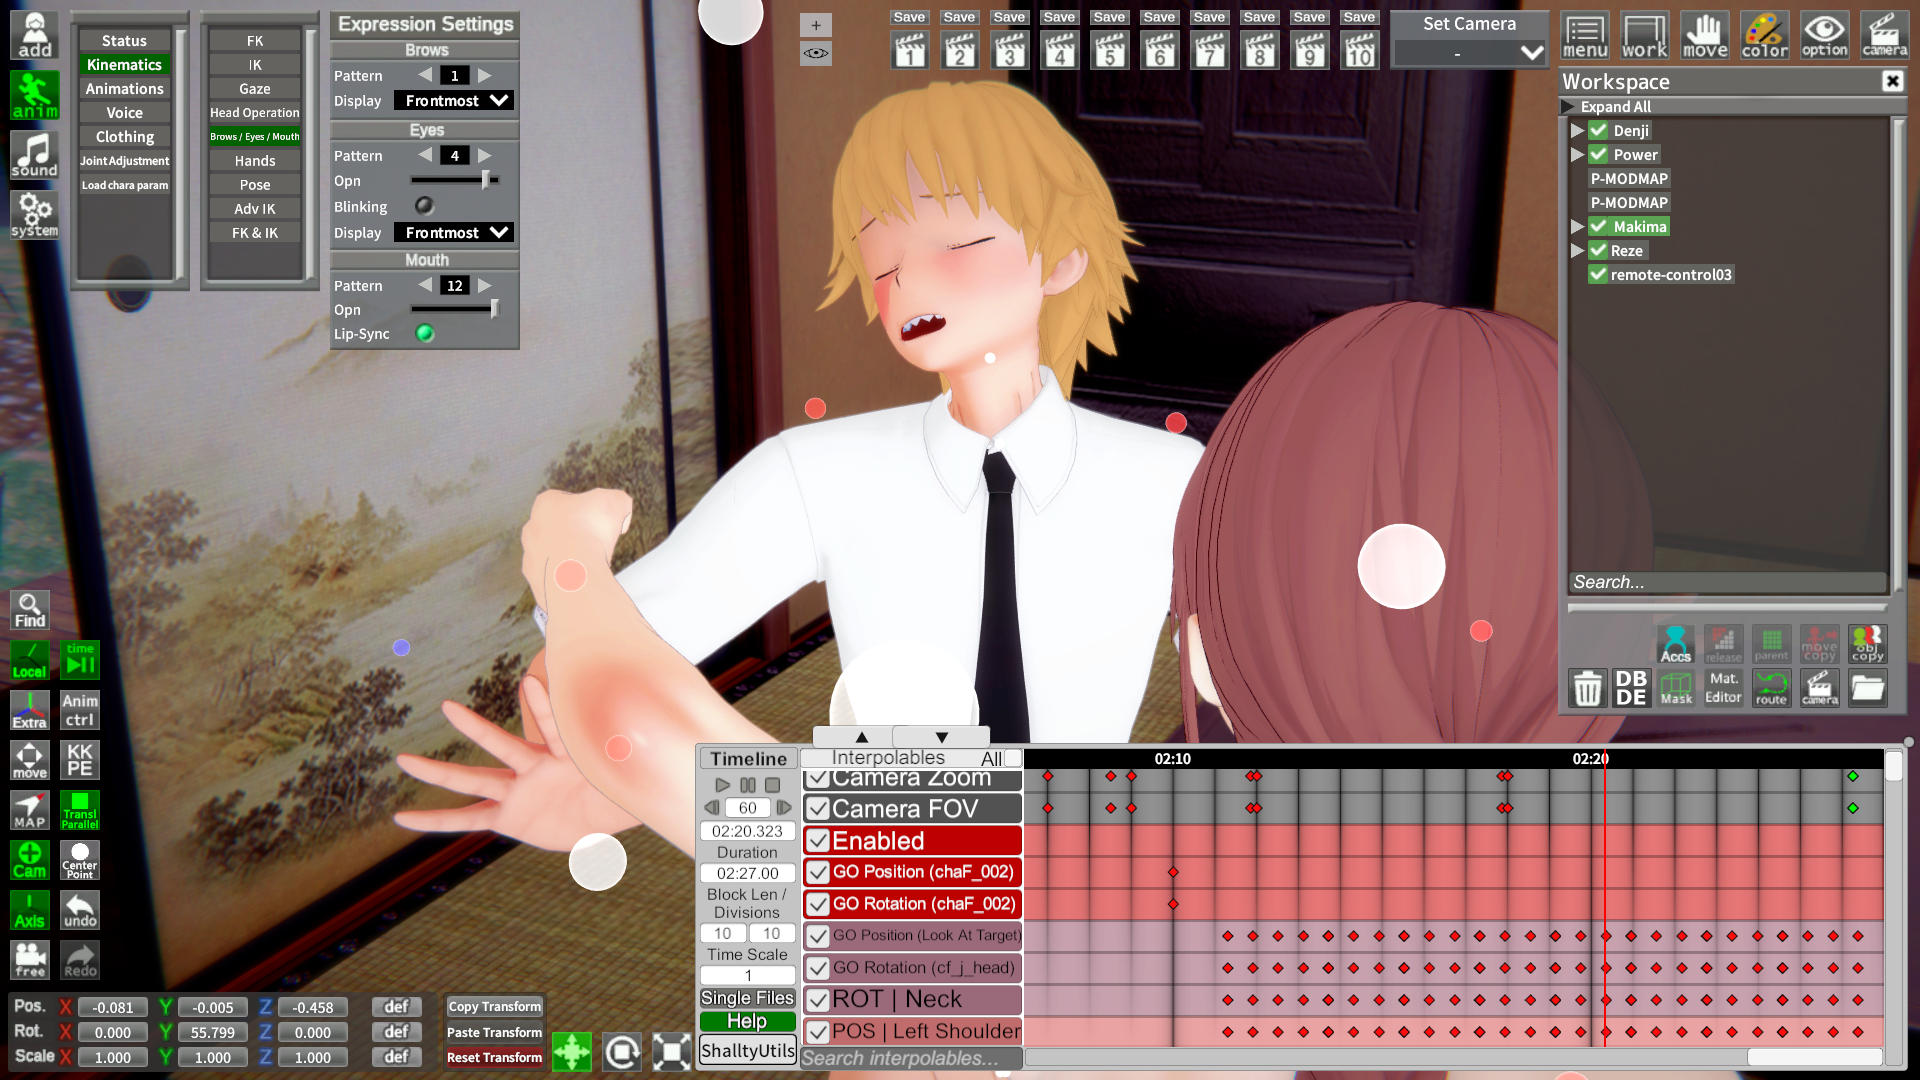
Task: Toggle visibility checkbox for remote-control03
Action: point(1598,274)
